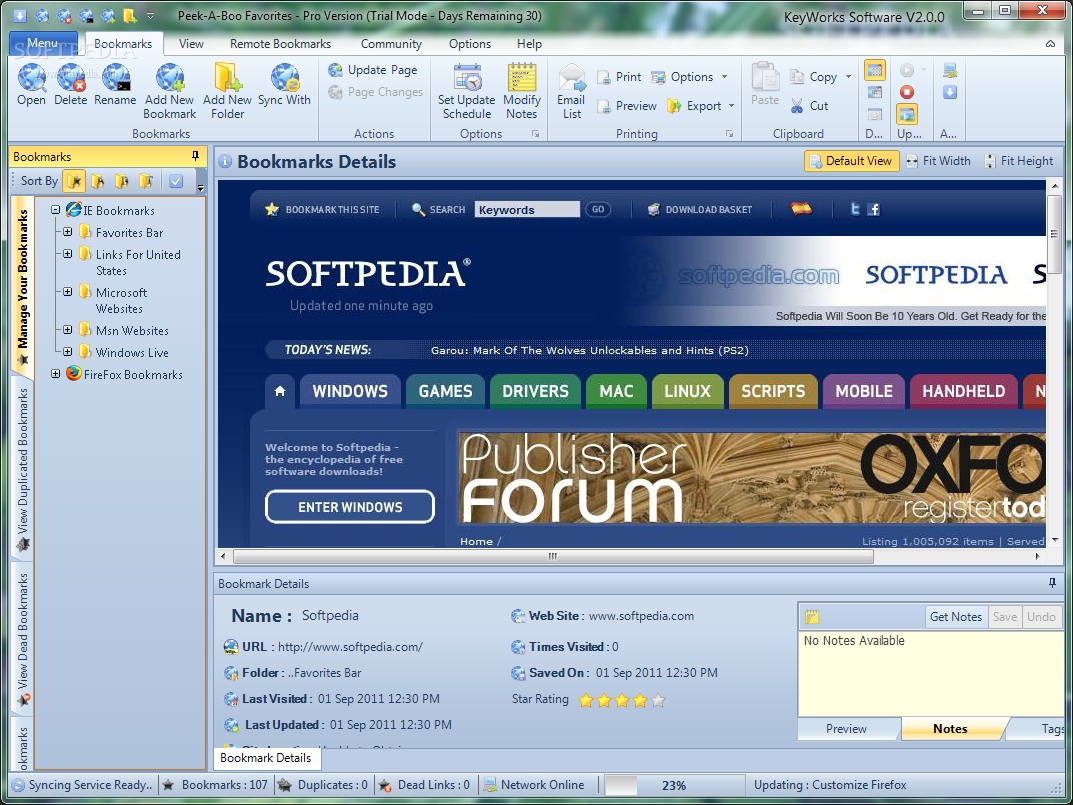This screenshot has height=805, width=1073.
Task: Pin the Bookmark Details panel
Action: 1052,583
